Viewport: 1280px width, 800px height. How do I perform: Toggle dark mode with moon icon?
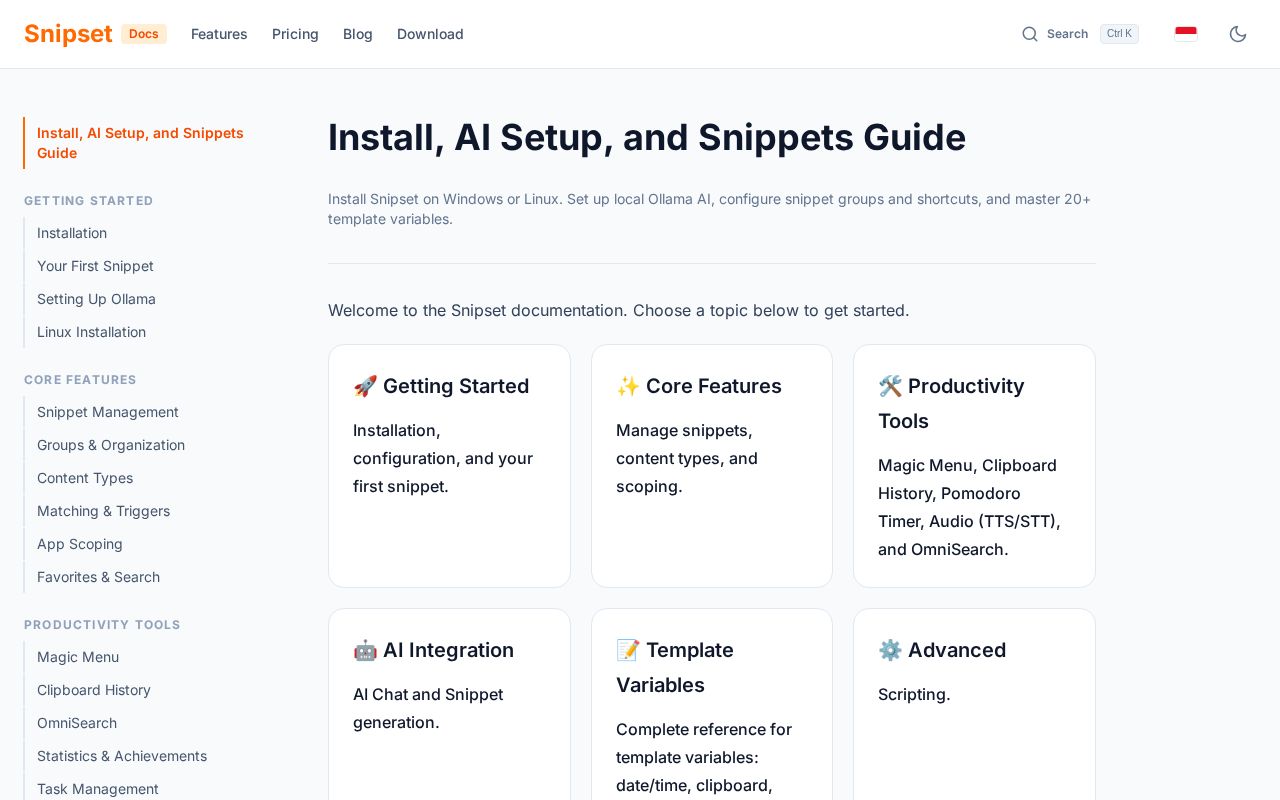pos(1238,34)
